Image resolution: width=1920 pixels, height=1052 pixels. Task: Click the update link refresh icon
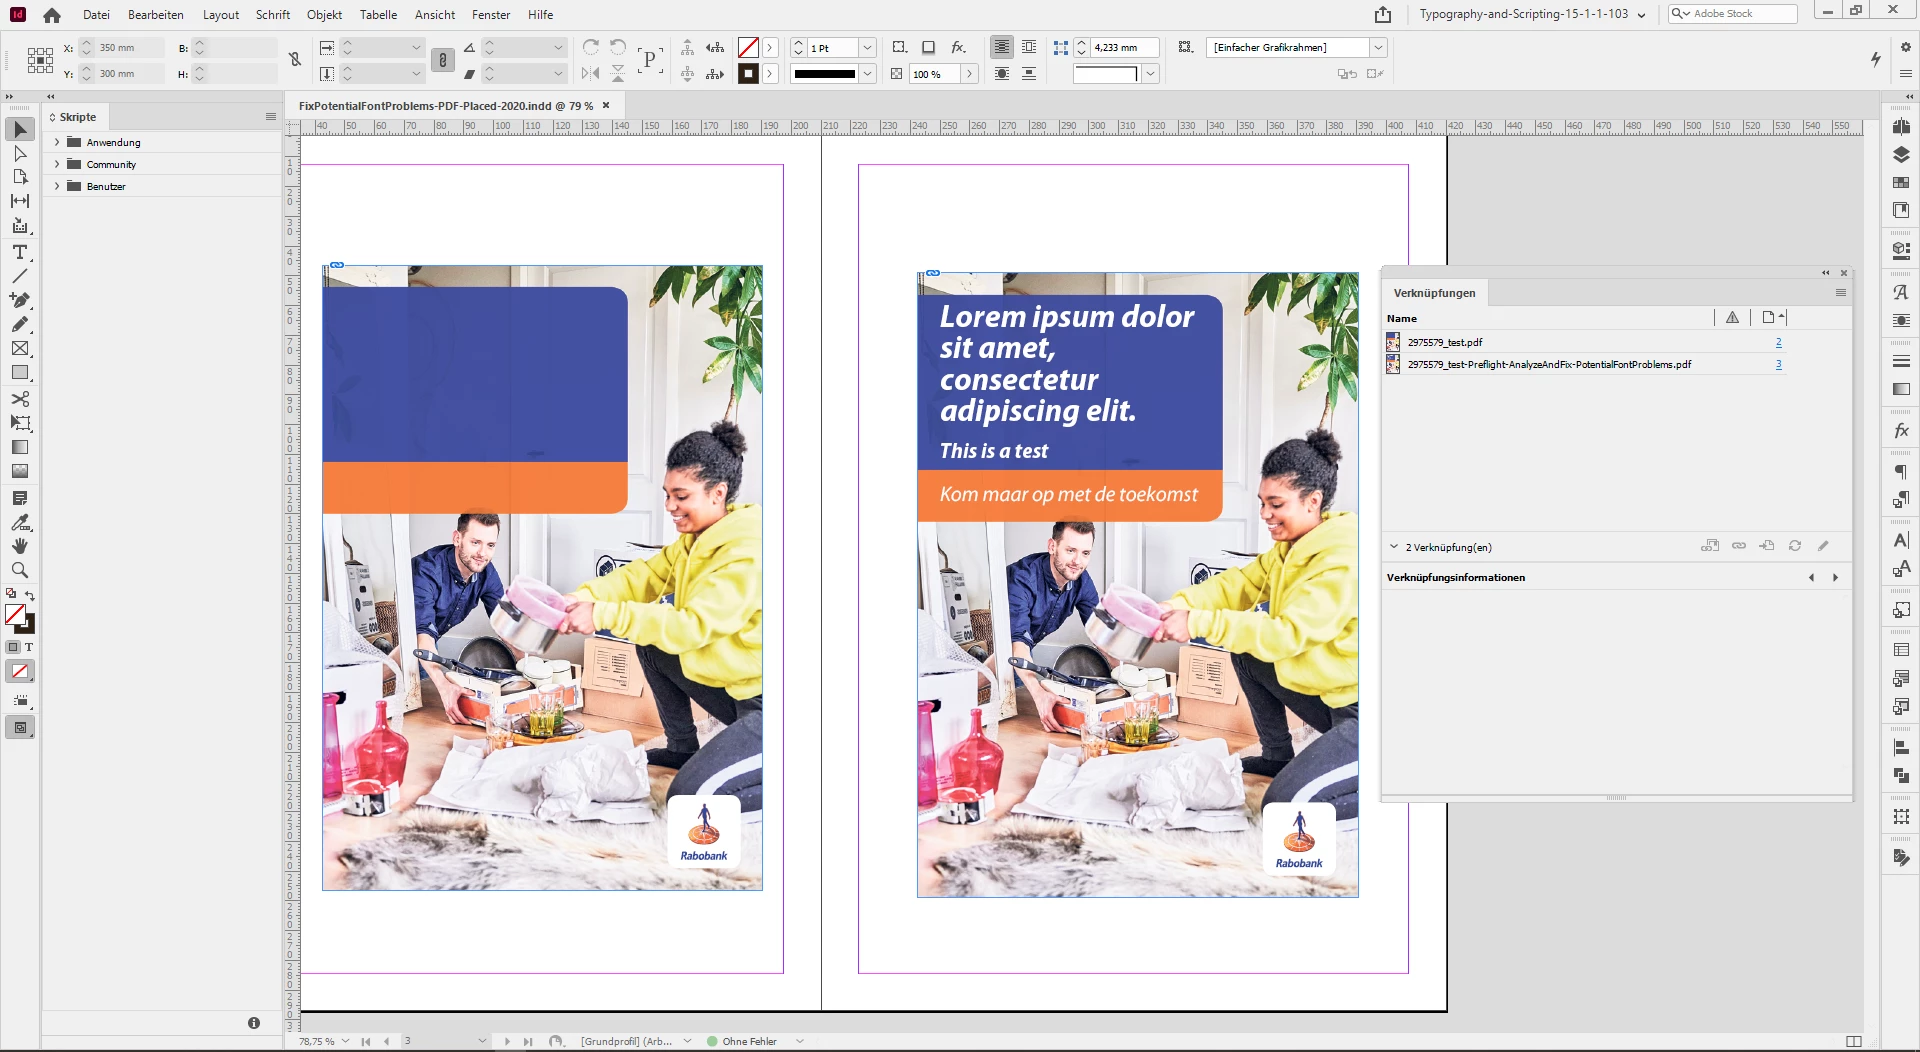(1795, 546)
